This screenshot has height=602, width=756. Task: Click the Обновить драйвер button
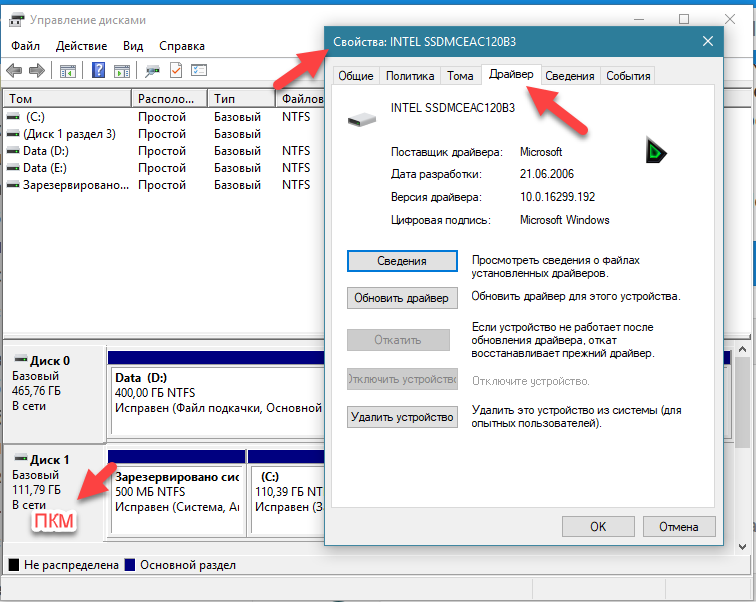402,298
